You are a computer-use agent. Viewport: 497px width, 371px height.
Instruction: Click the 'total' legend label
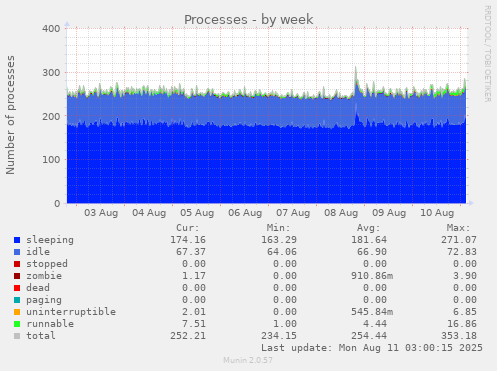41,336
